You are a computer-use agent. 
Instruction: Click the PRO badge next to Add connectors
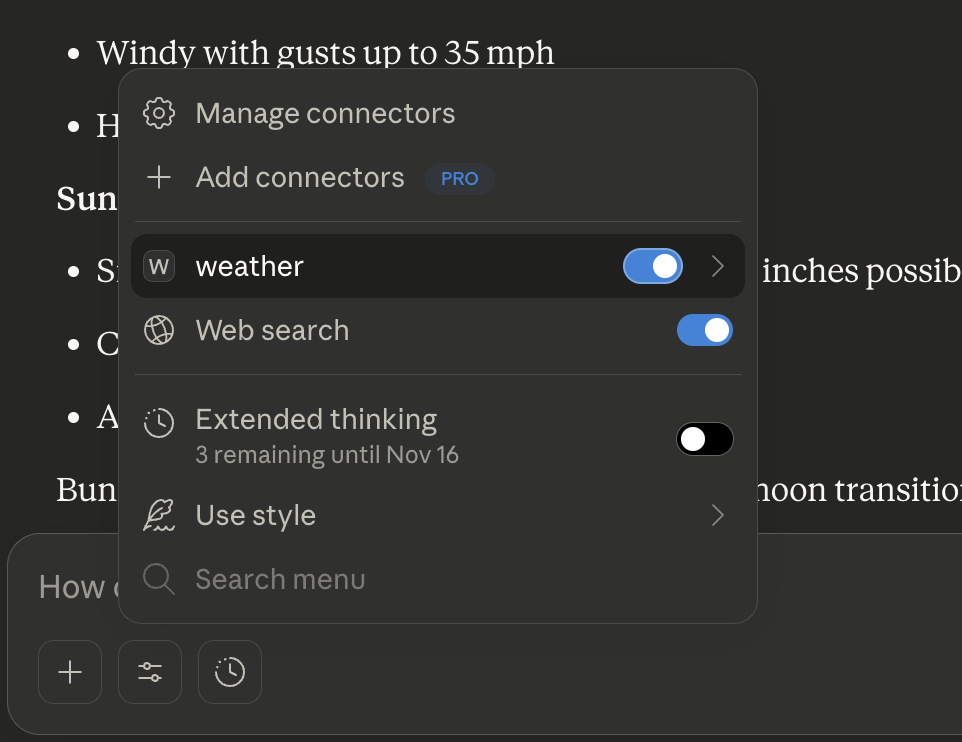(x=459, y=178)
